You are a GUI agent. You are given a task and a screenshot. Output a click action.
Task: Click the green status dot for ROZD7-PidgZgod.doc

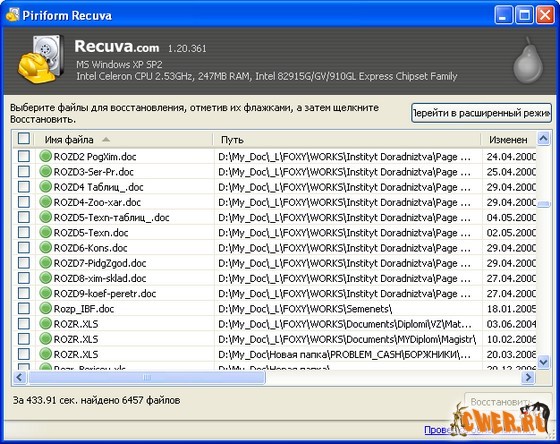click(x=45, y=263)
